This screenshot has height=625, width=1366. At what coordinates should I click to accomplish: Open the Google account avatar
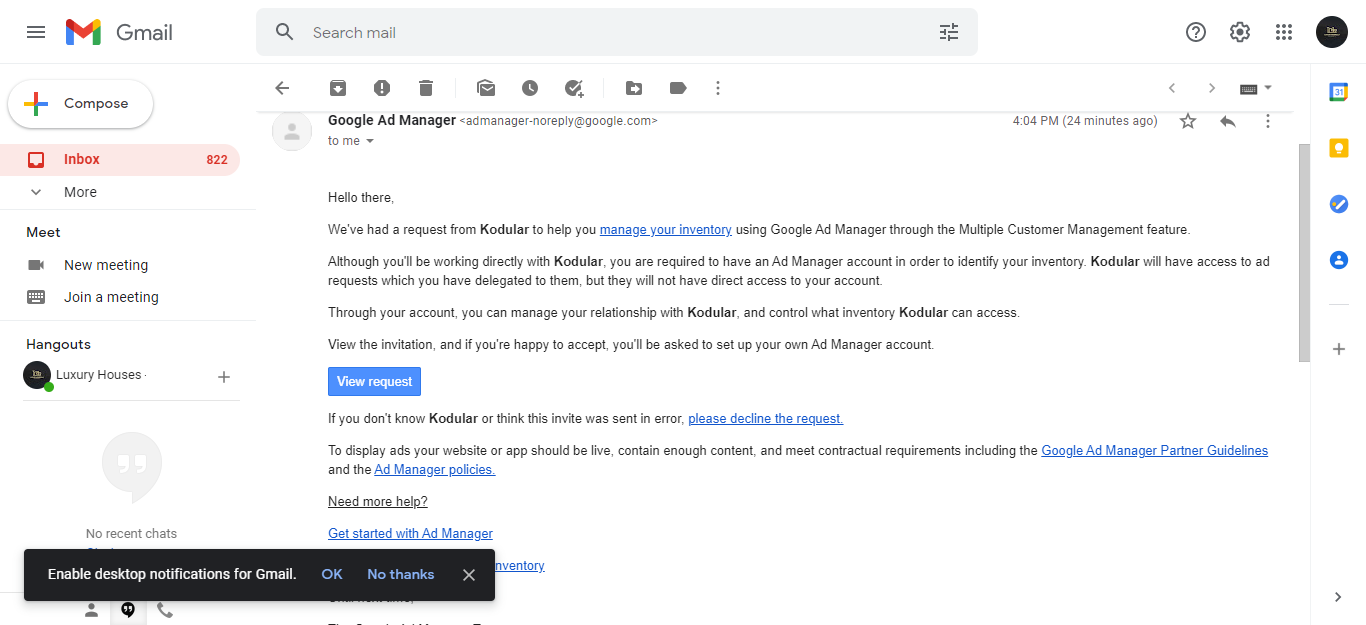1332,32
